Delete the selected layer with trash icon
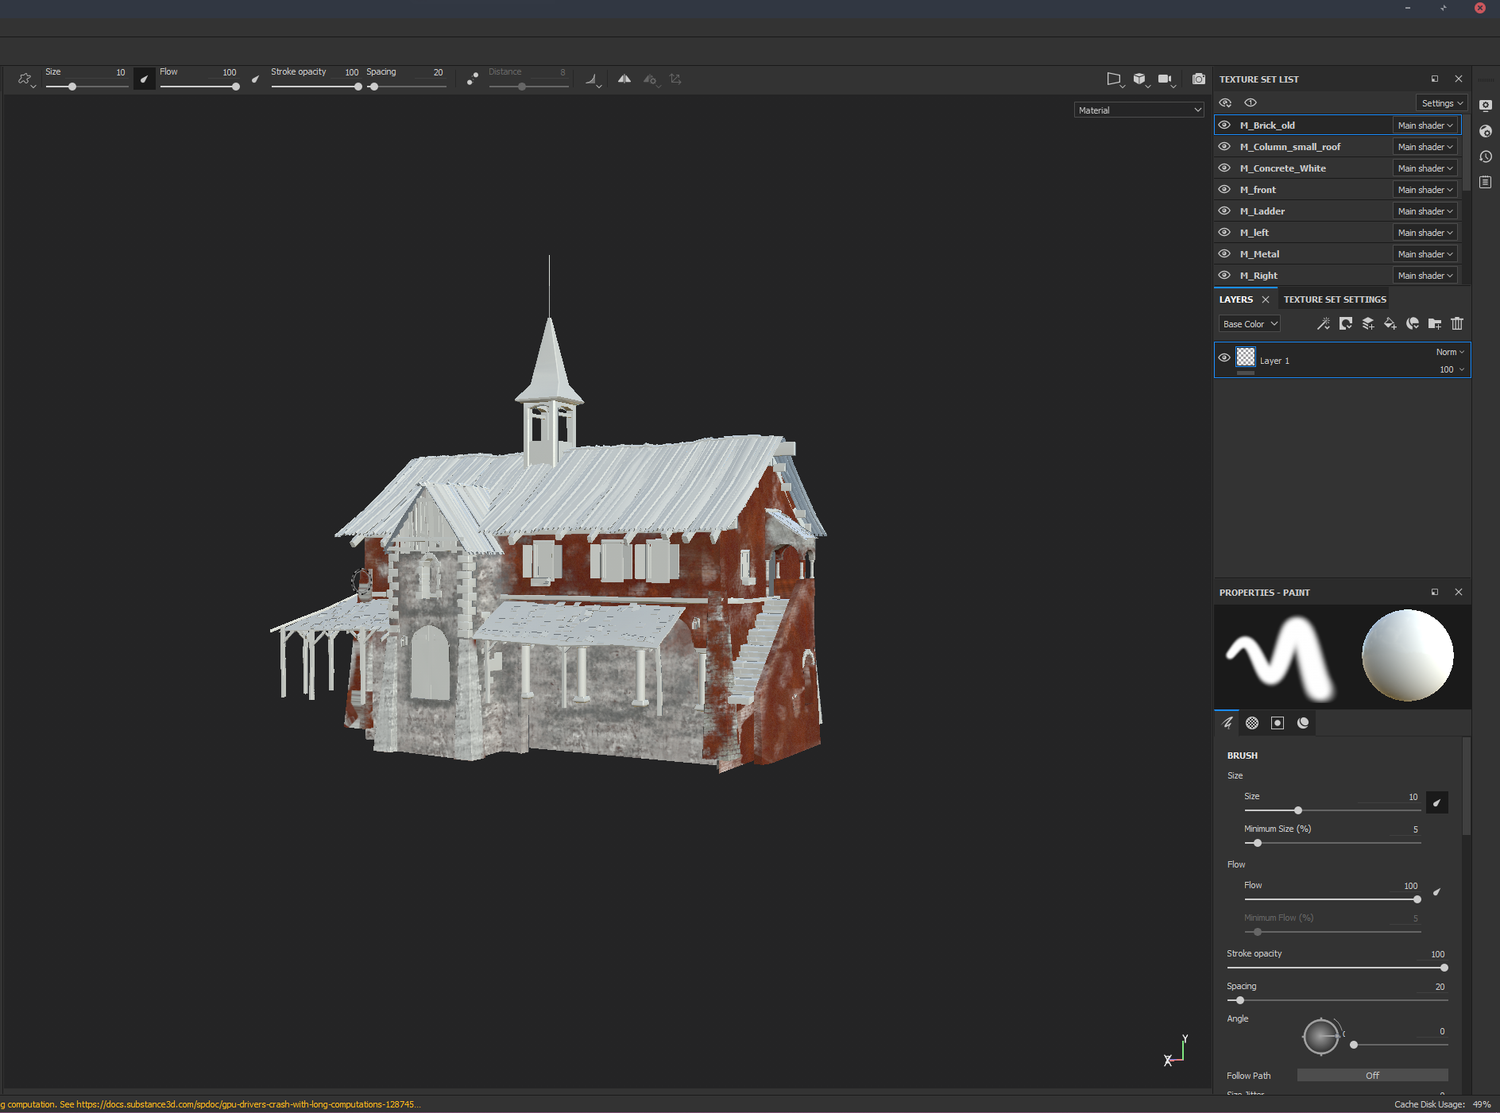The image size is (1500, 1113). click(x=1457, y=323)
